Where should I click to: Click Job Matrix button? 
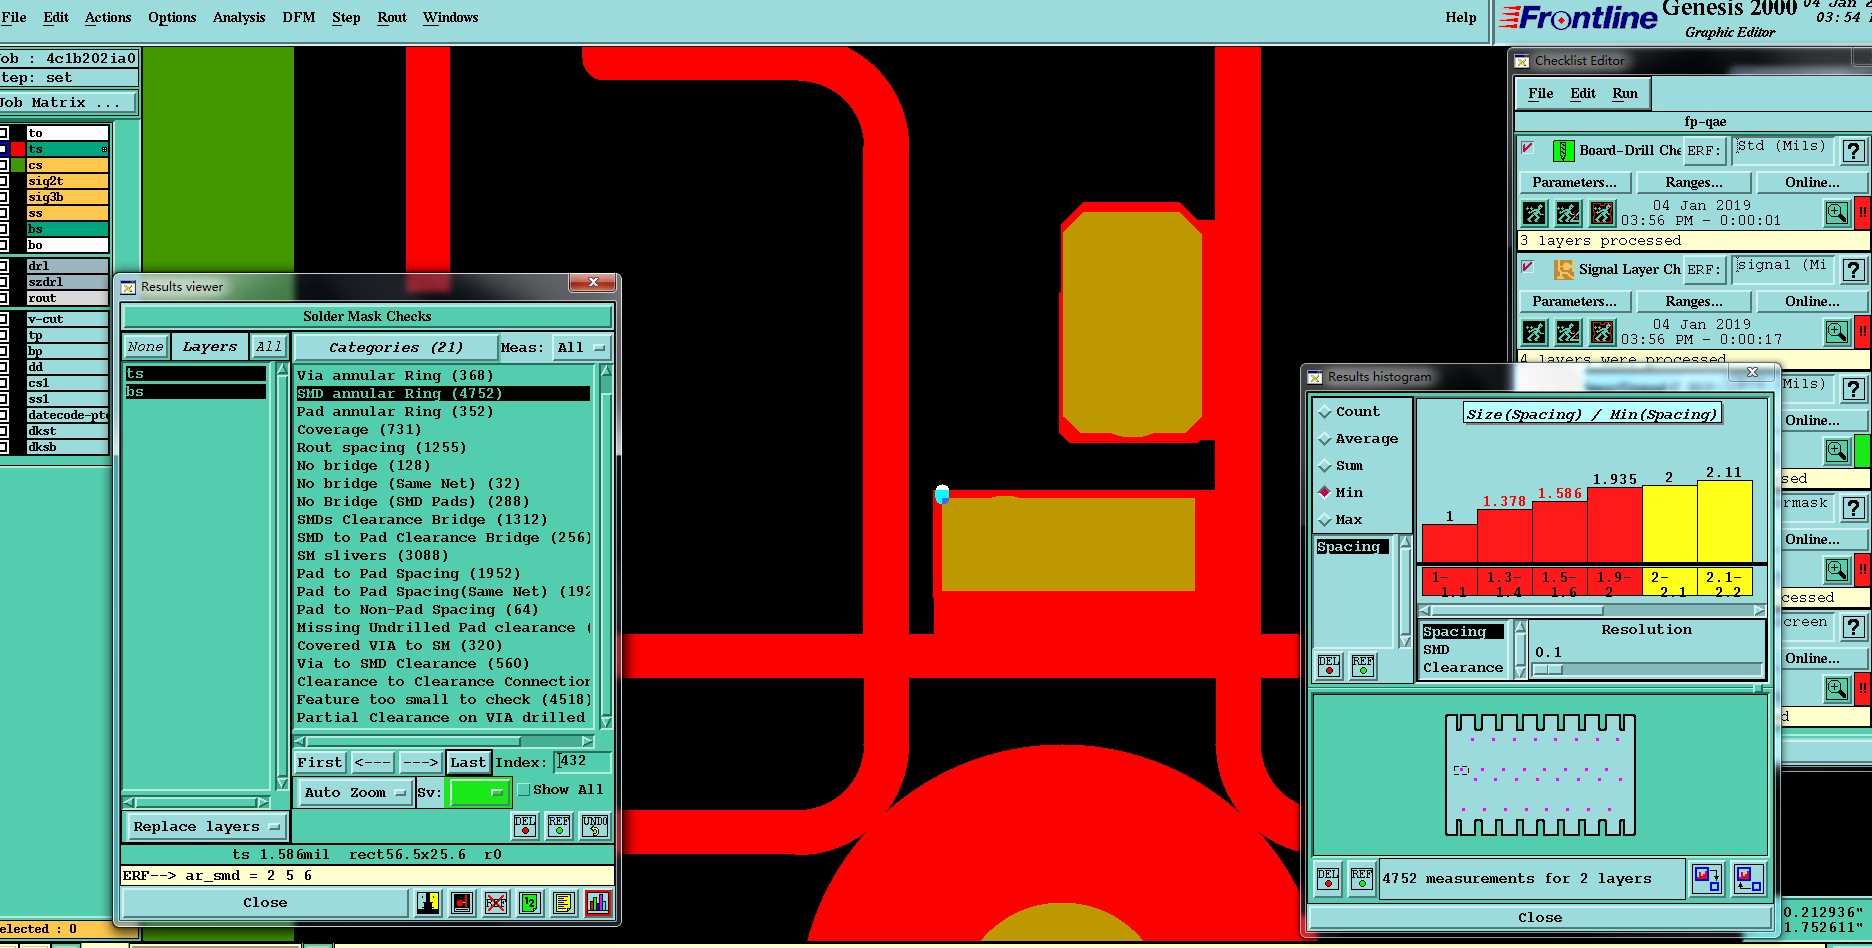(x=68, y=102)
